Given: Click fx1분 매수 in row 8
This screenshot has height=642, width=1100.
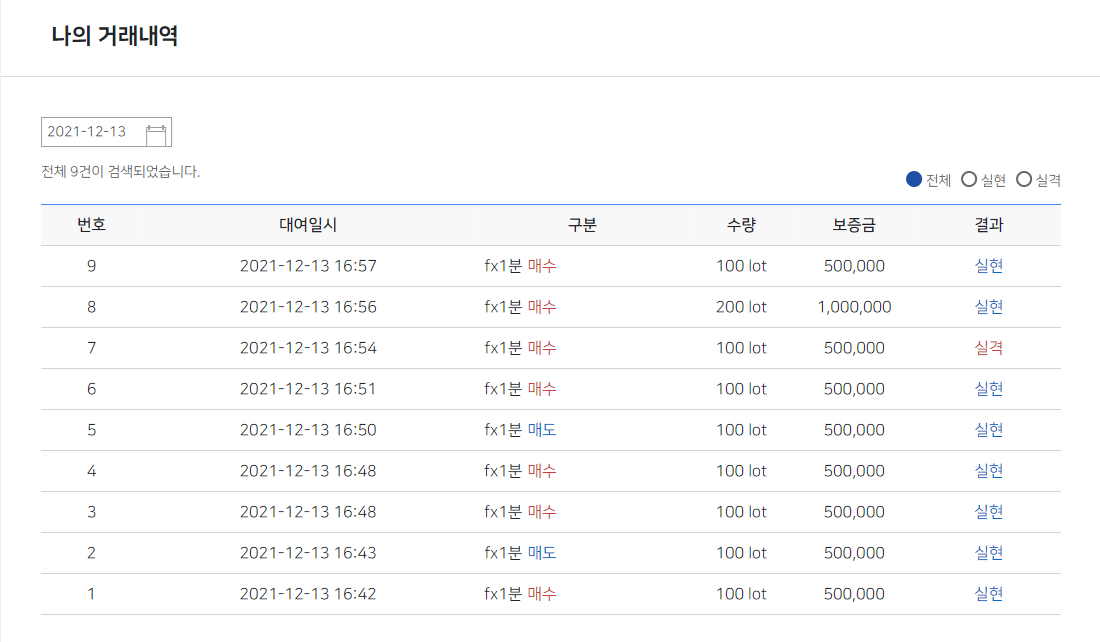Looking at the screenshot, I should pos(520,307).
